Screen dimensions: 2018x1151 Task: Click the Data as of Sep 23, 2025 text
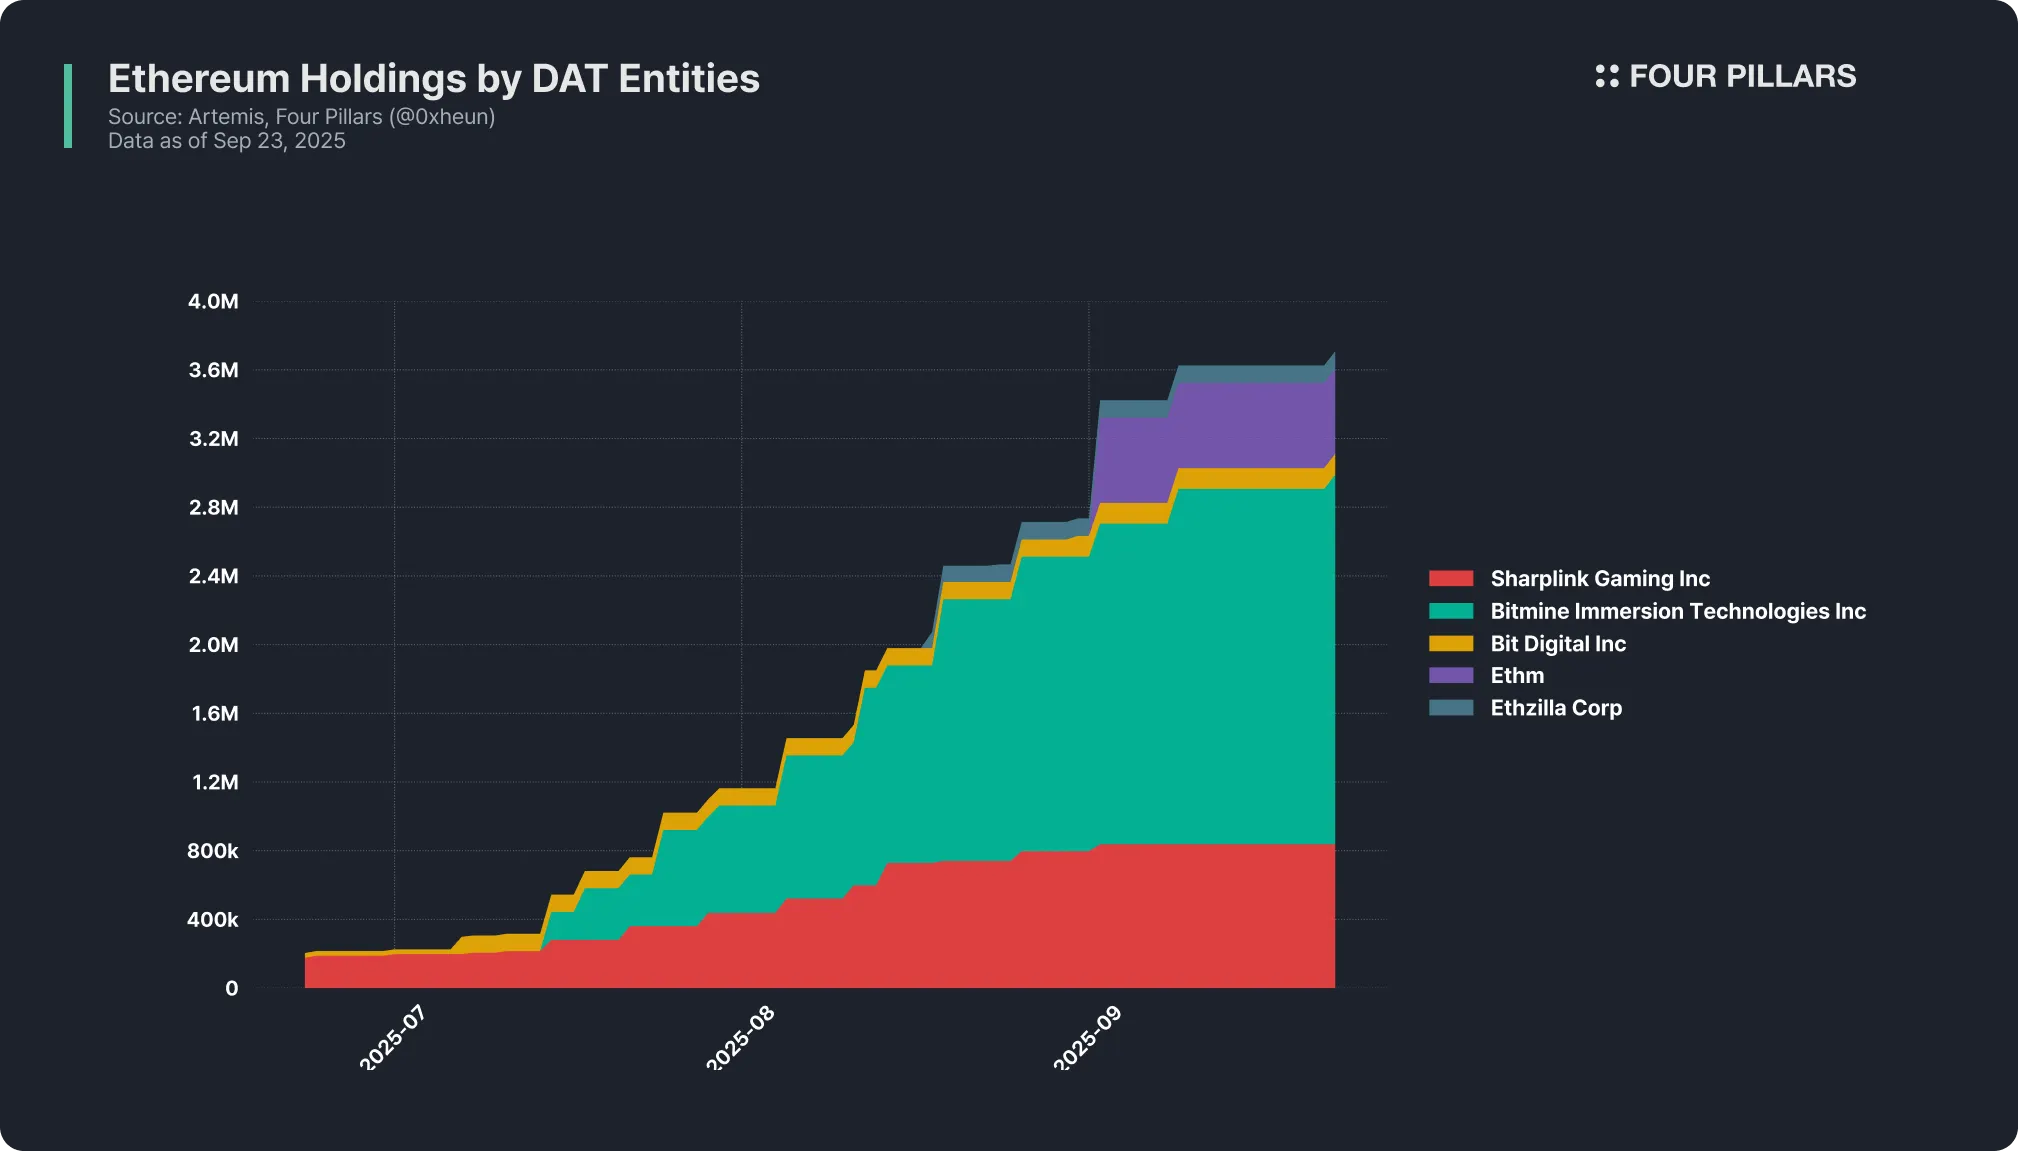[226, 141]
